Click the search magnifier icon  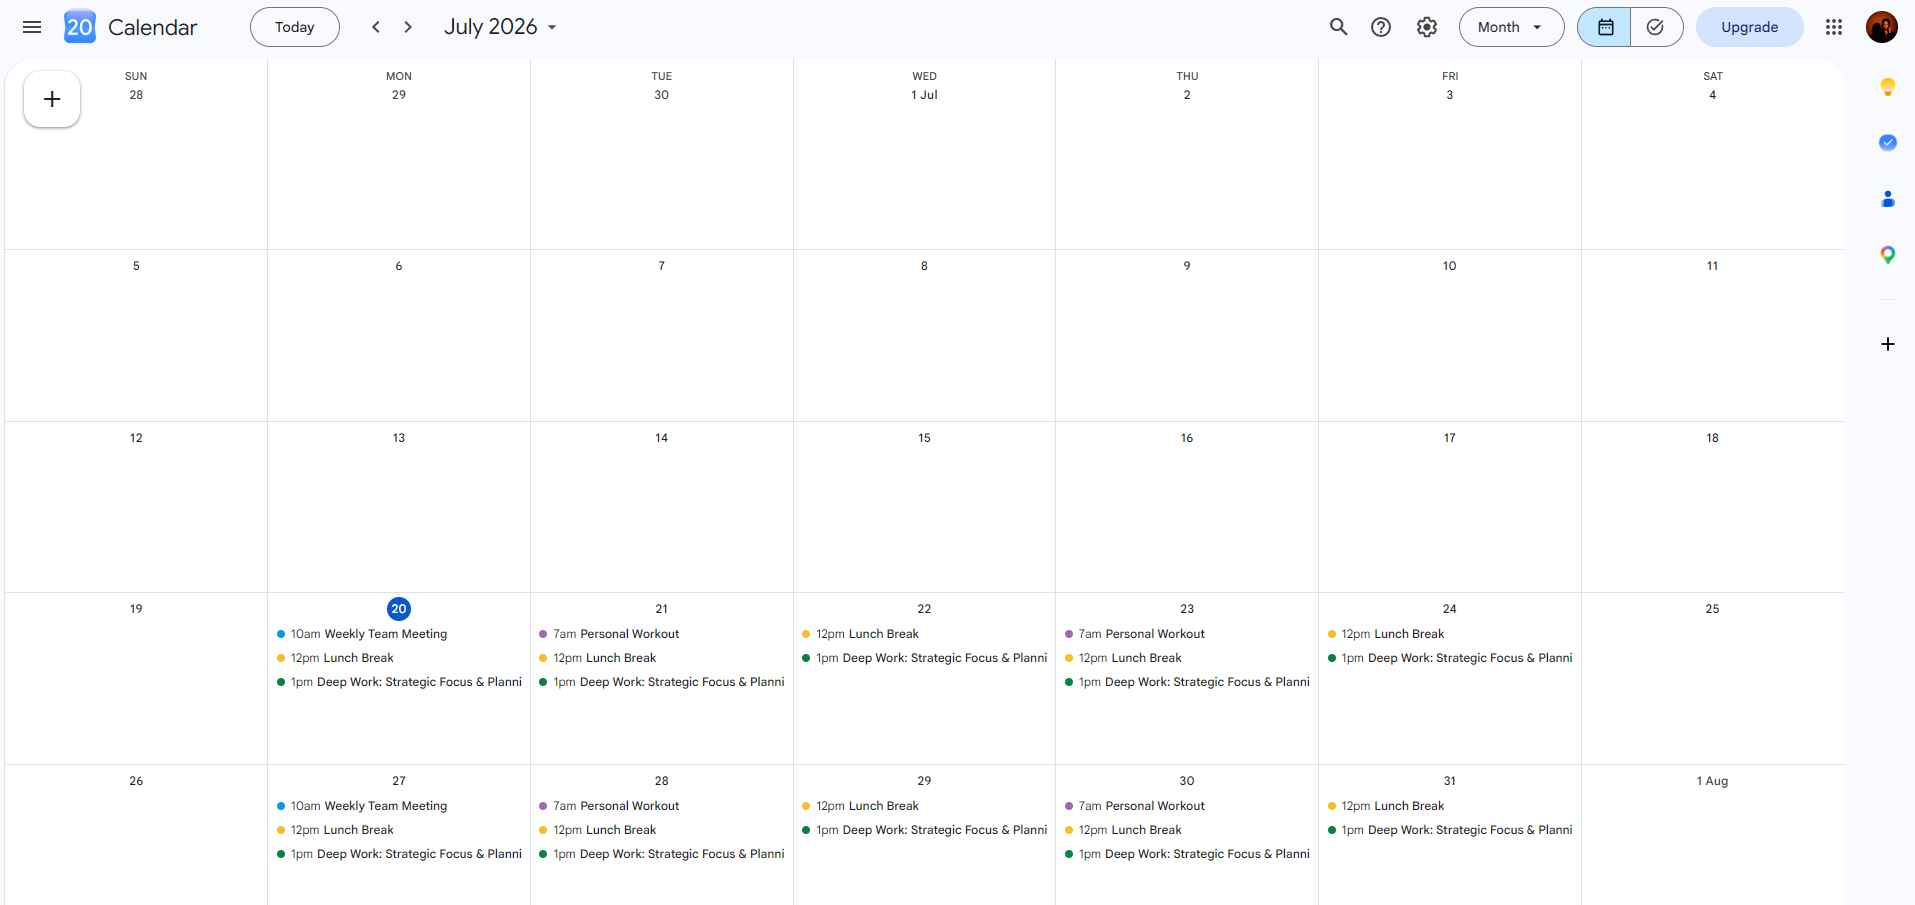(x=1338, y=27)
